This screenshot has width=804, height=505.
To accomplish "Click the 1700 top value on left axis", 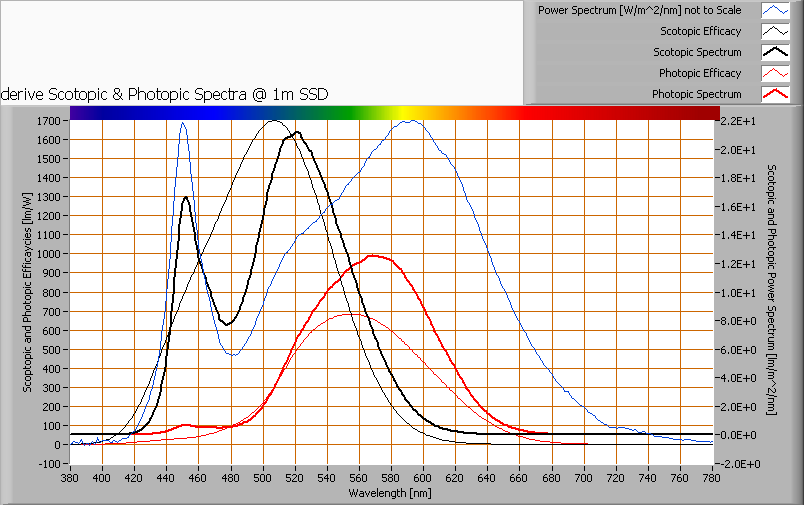I will [x=49, y=121].
